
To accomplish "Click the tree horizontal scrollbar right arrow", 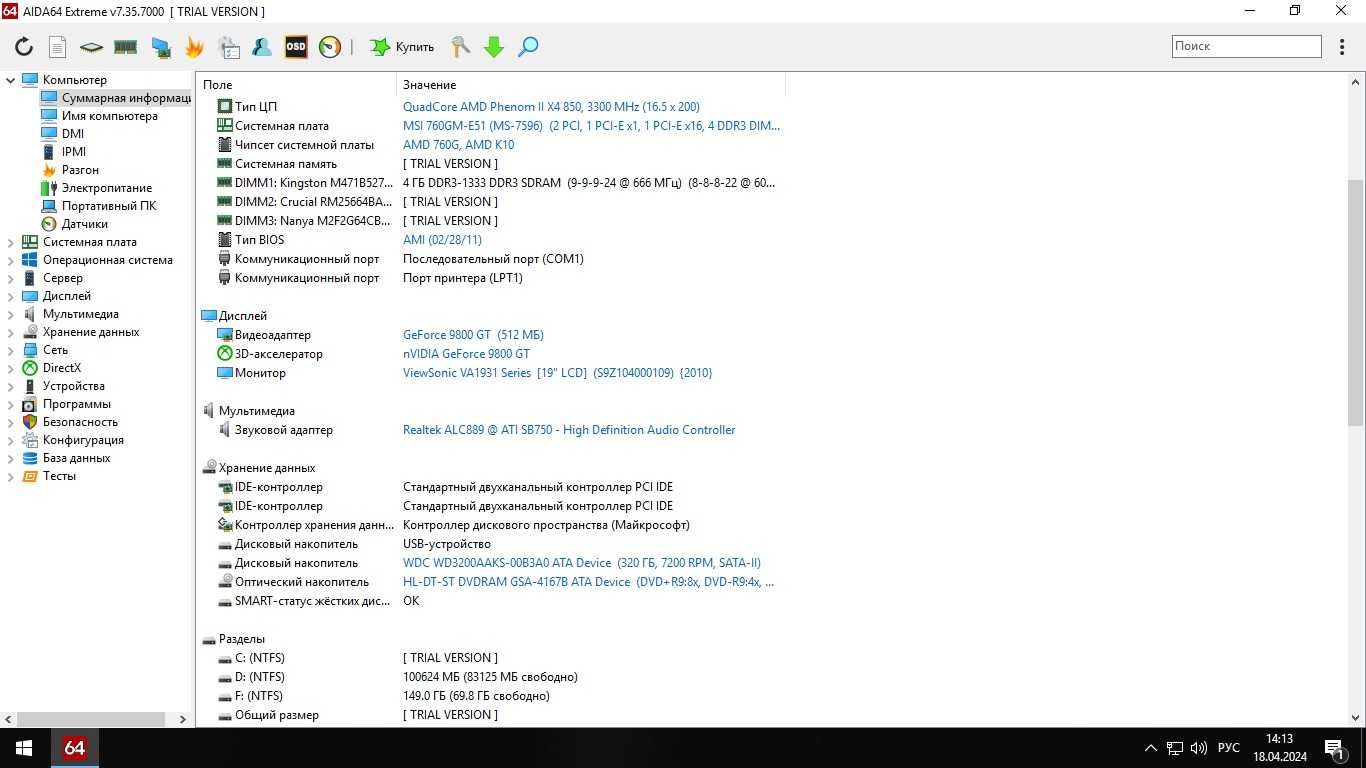I will coord(182,719).
